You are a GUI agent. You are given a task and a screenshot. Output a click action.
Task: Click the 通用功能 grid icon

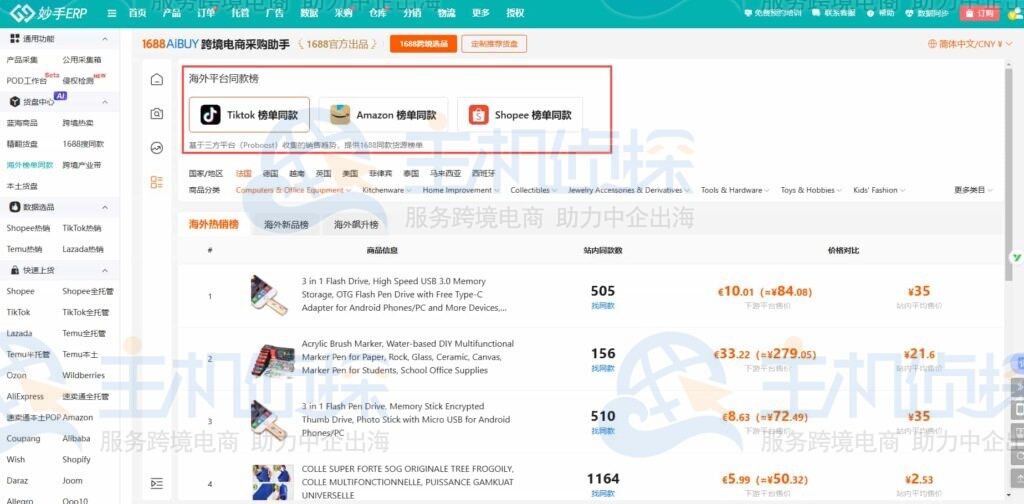coord(15,39)
